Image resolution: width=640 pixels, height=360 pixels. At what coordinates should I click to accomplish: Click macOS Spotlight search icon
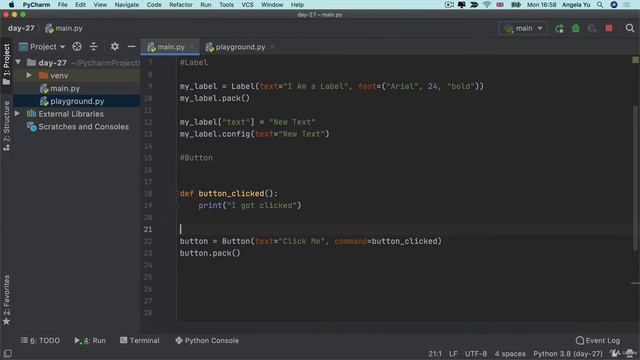(600, 5)
